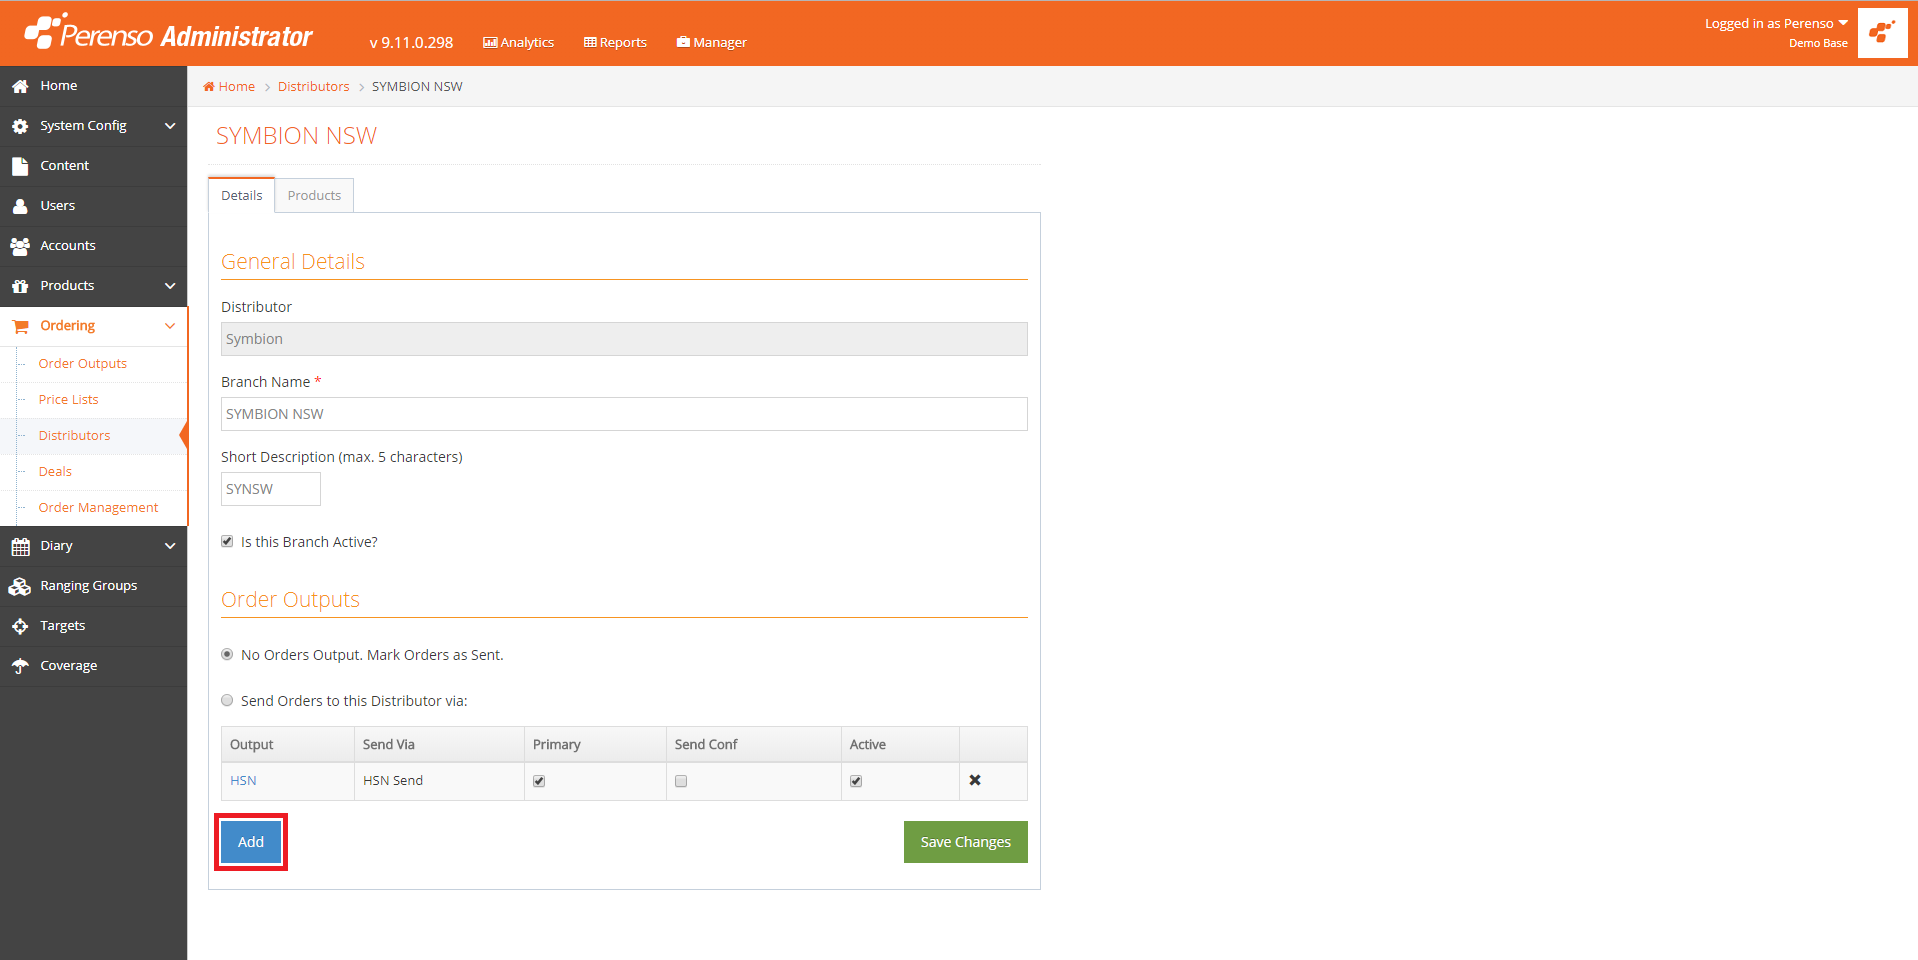Expand the Products sidebar chevron
Screen dimensions: 1918x960
170,286
